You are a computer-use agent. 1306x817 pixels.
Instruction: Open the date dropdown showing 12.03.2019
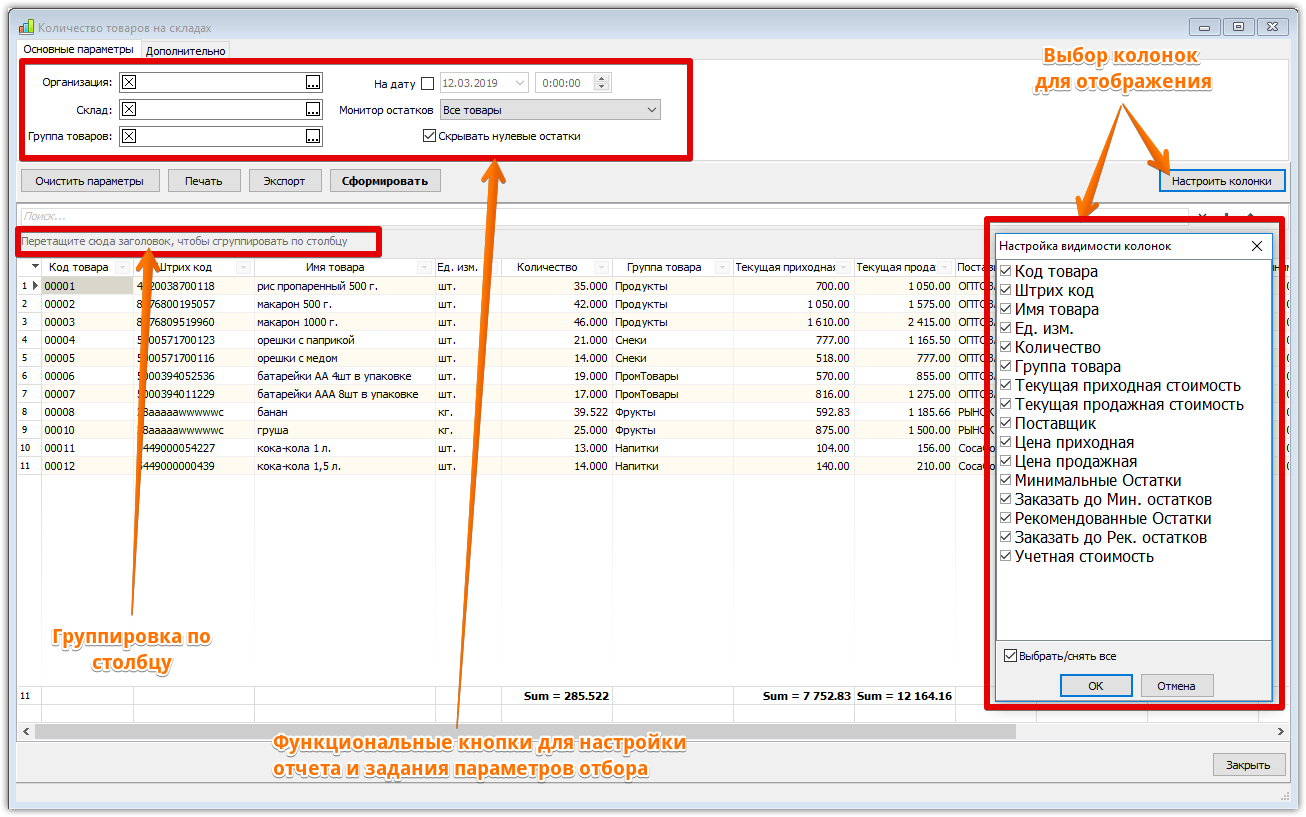(520, 84)
